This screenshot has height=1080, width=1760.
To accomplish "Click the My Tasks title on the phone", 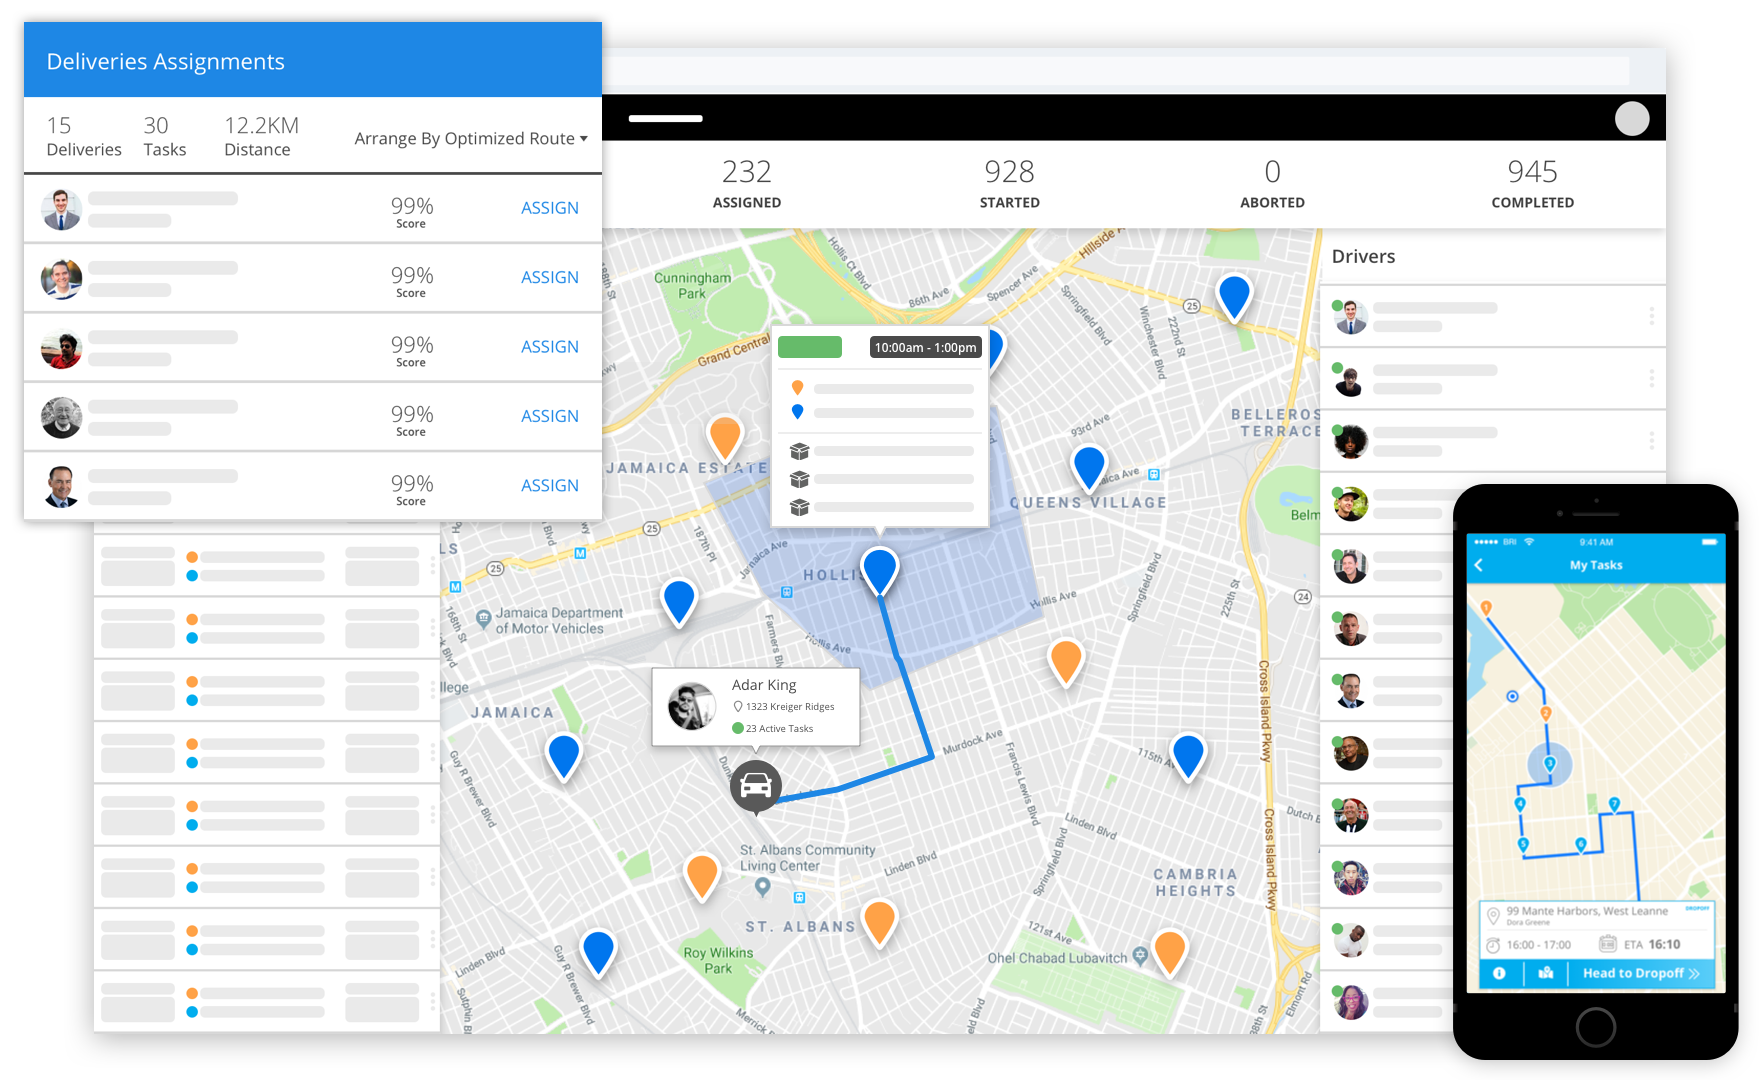I will point(1596,565).
